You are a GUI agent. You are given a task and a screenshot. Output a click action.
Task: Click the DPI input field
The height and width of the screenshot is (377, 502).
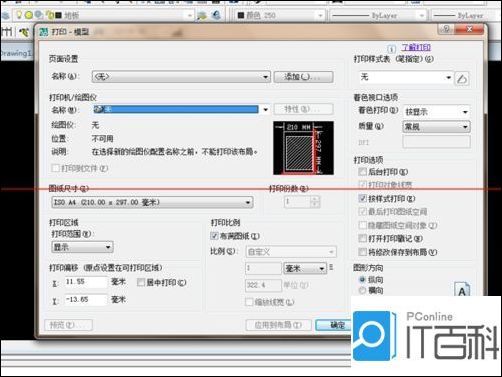(x=437, y=142)
